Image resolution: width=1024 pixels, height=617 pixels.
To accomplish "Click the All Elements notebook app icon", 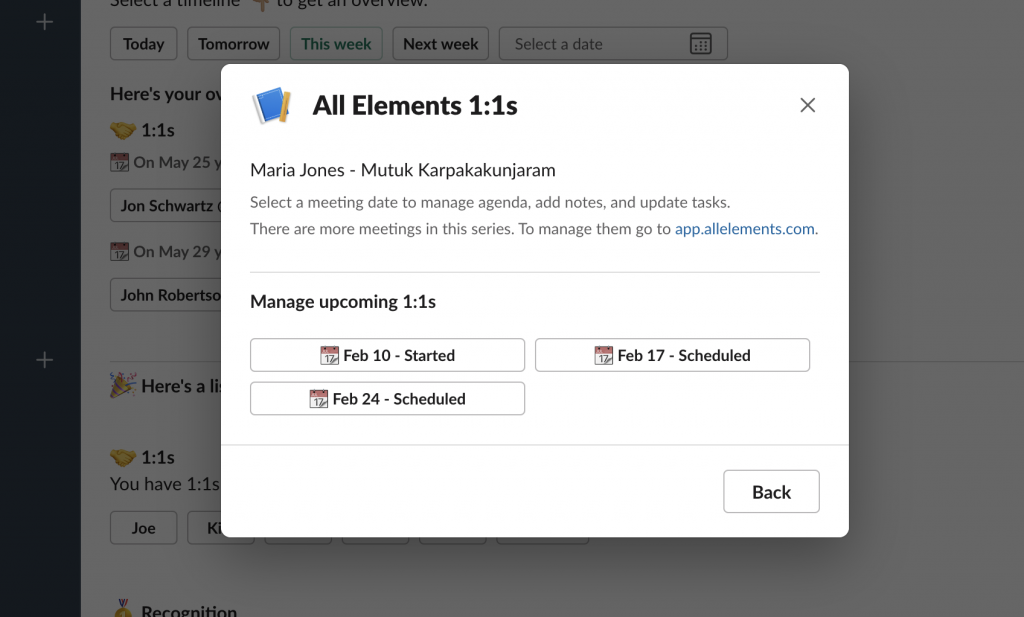I will 272,105.
